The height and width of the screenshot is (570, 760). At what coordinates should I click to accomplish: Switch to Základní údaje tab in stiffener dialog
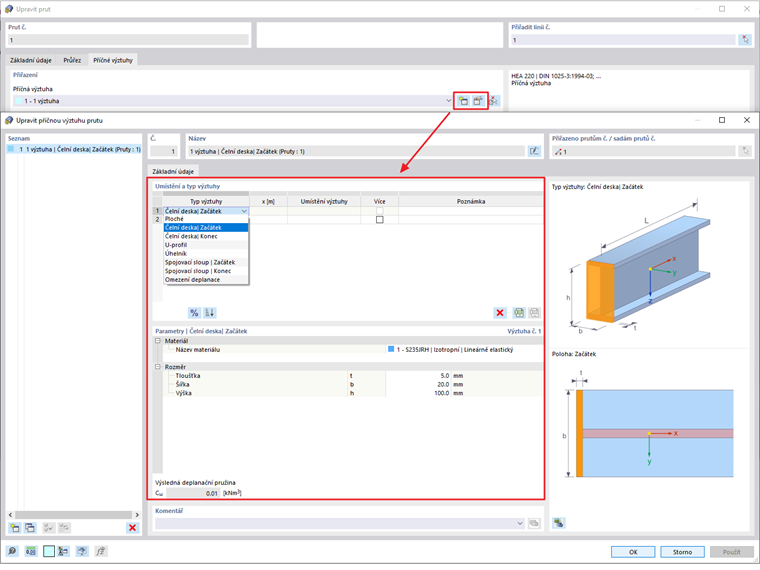(x=173, y=172)
